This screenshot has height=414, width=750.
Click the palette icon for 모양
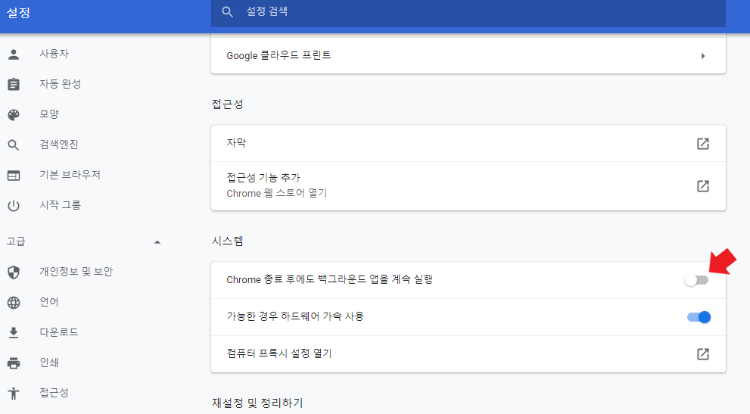14,114
